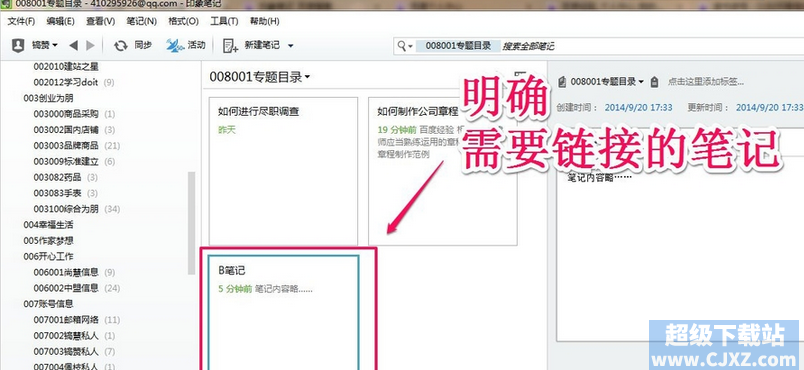Click the sidebar vertical scrollbar thumb
Image resolution: width=804 pixels, height=370 pixels.
click(x=192, y=223)
